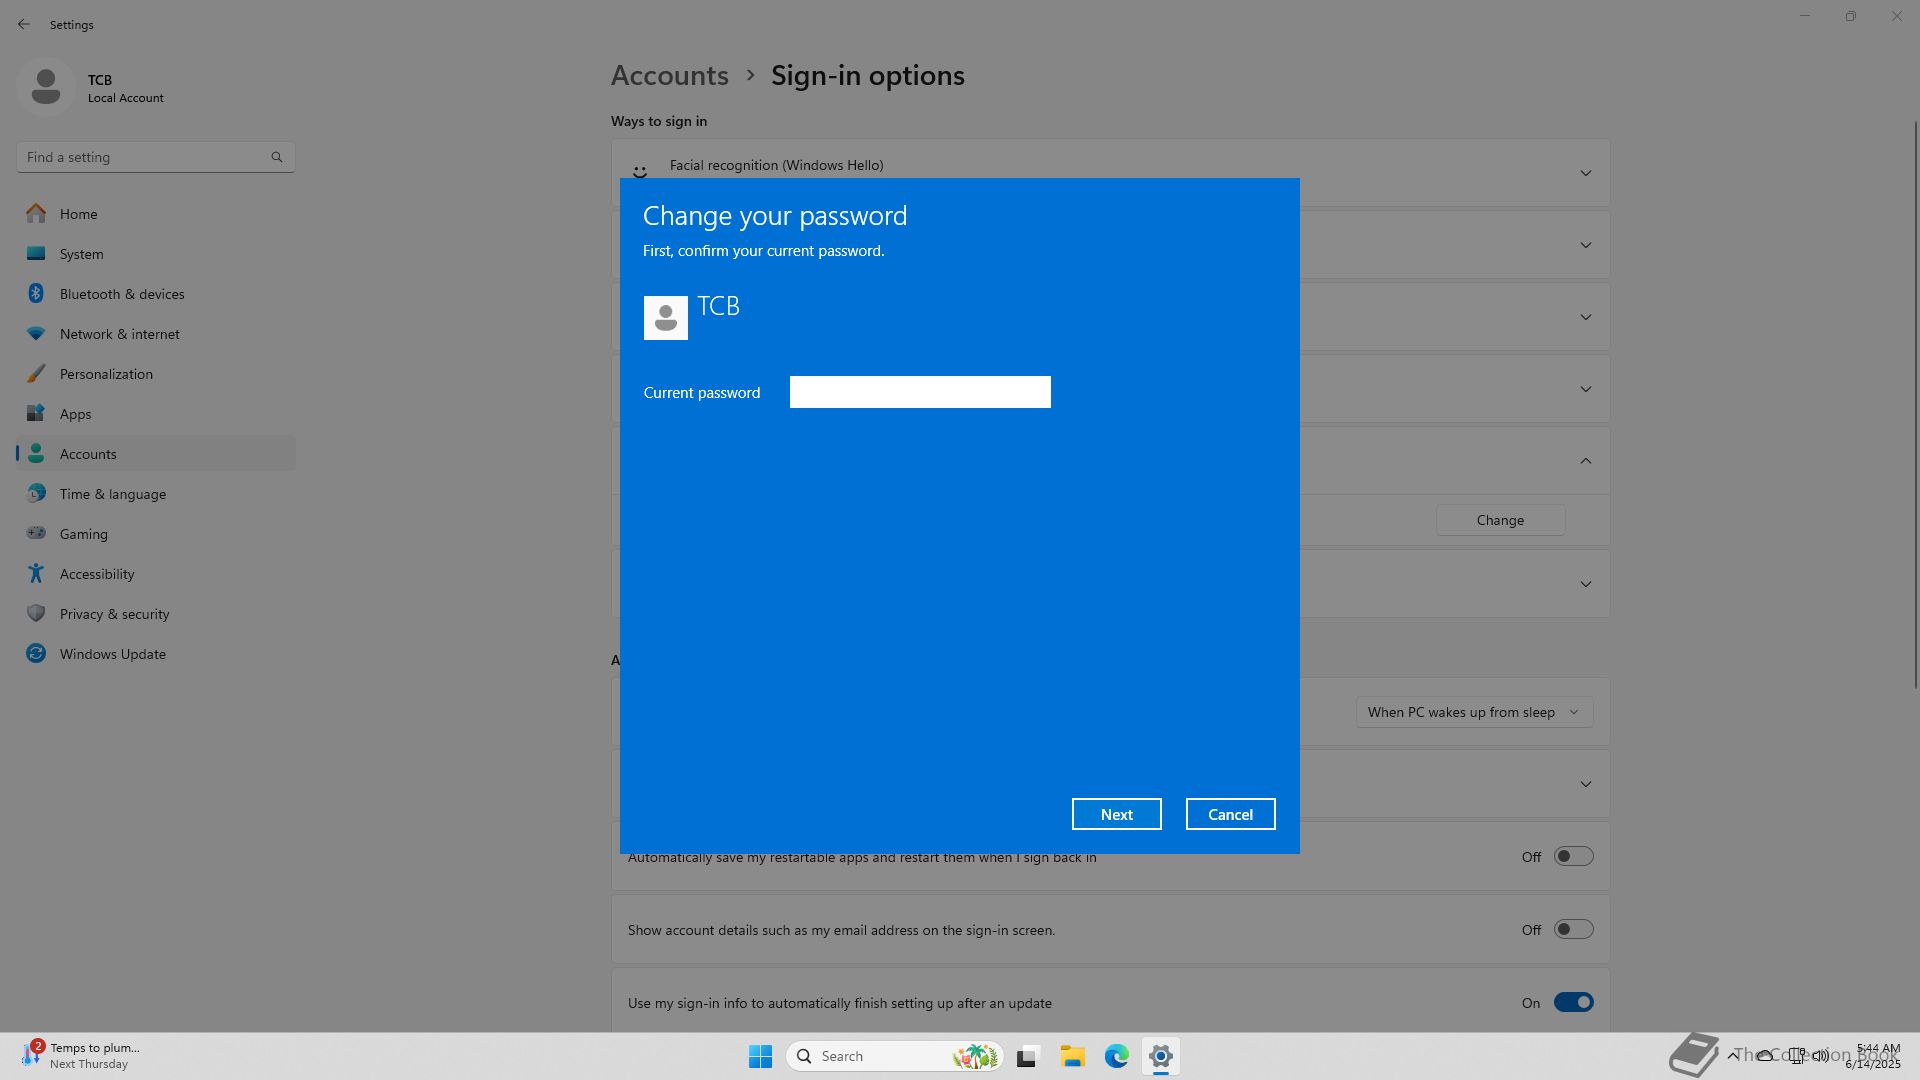Open Time & language settings category

pos(112,494)
